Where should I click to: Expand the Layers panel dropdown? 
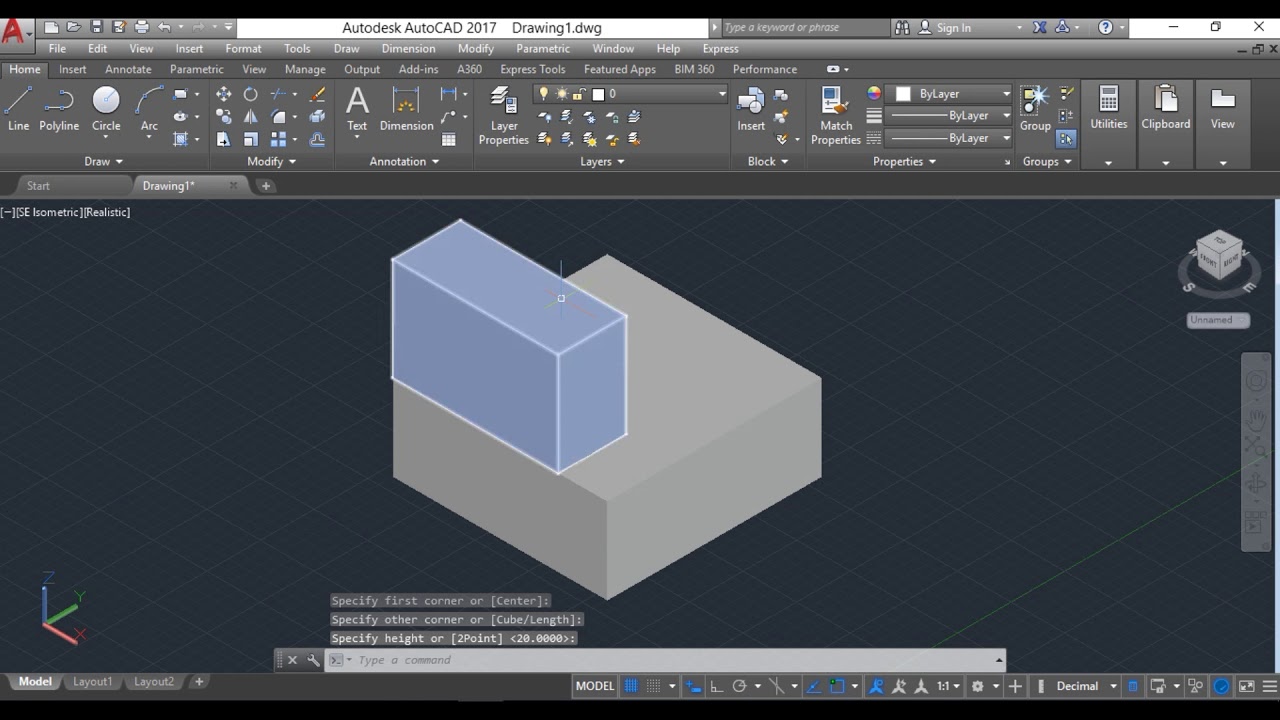click(x=603, y=161)
